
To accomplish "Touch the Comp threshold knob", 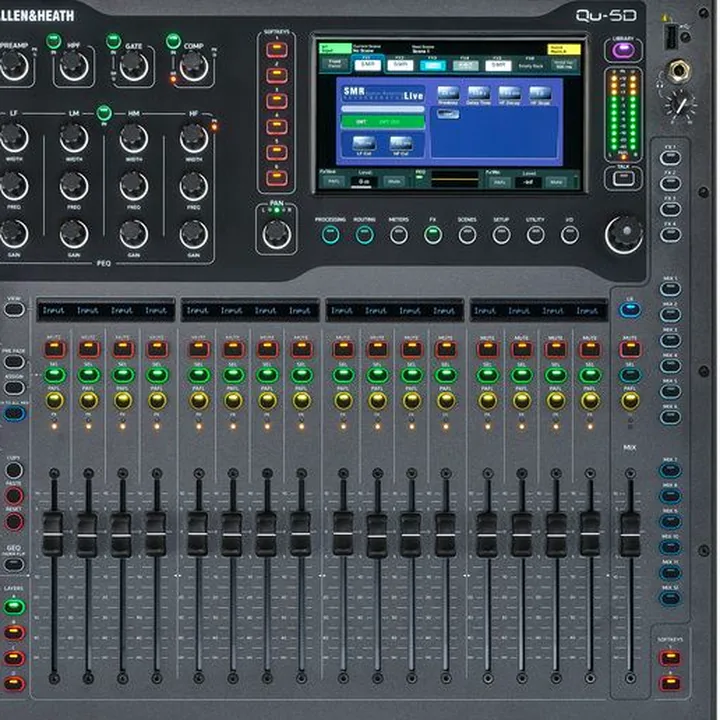I will pyautogui.click(x=194, y=65).
